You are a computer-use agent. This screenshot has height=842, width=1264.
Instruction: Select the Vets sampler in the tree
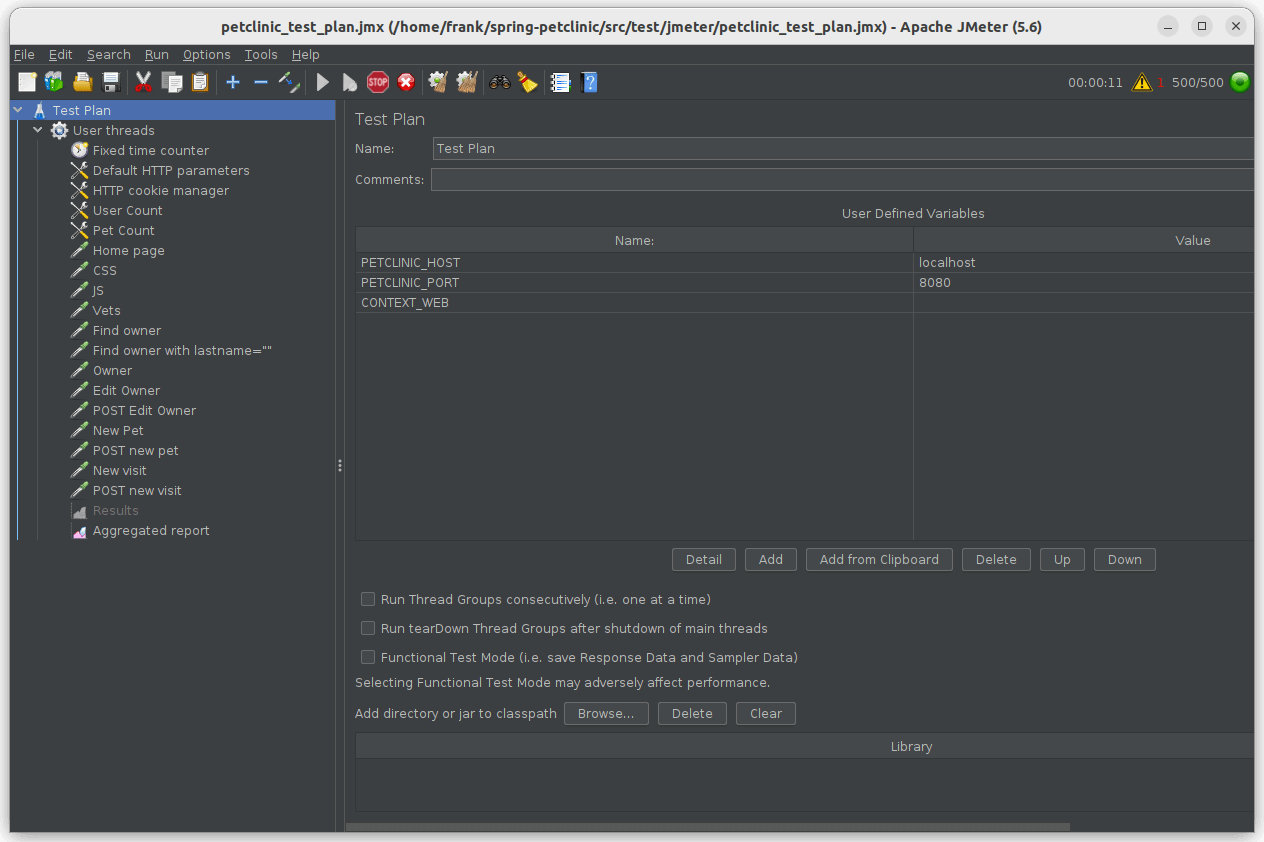pos(106,310)
